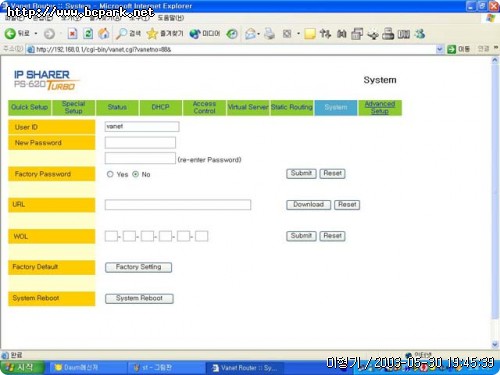Click the IE Back arrow button
The width and height of the screenshot is (500, 375).
coord(10,33)
